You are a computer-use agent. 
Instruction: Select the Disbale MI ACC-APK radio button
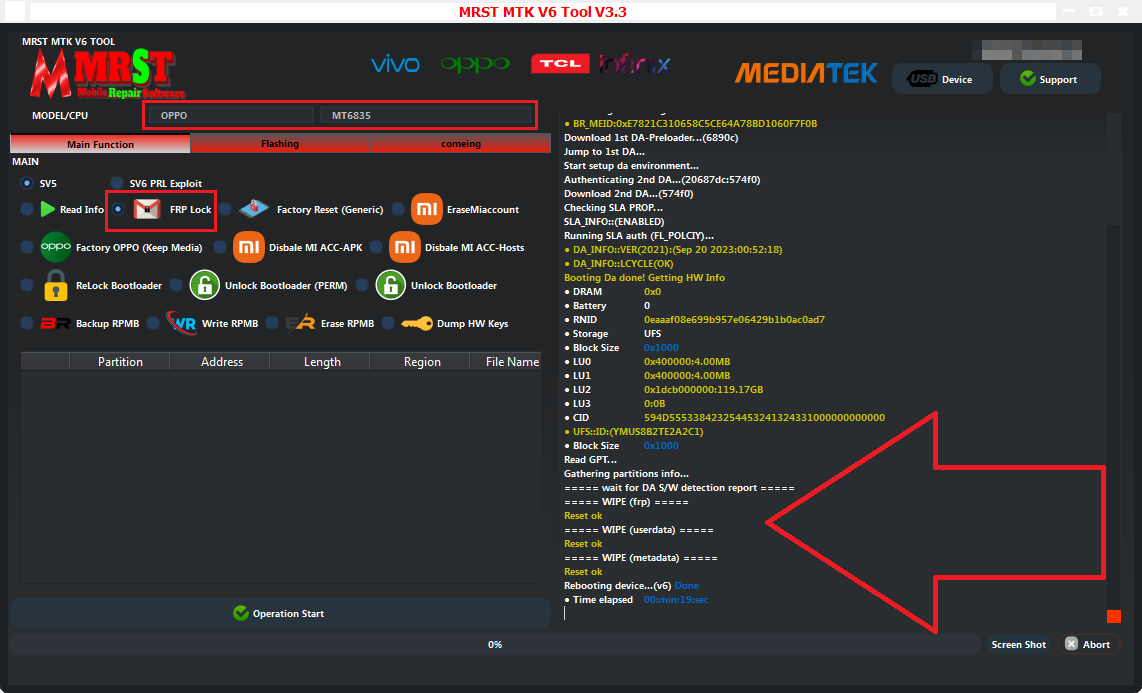click(x=220, y=248)
